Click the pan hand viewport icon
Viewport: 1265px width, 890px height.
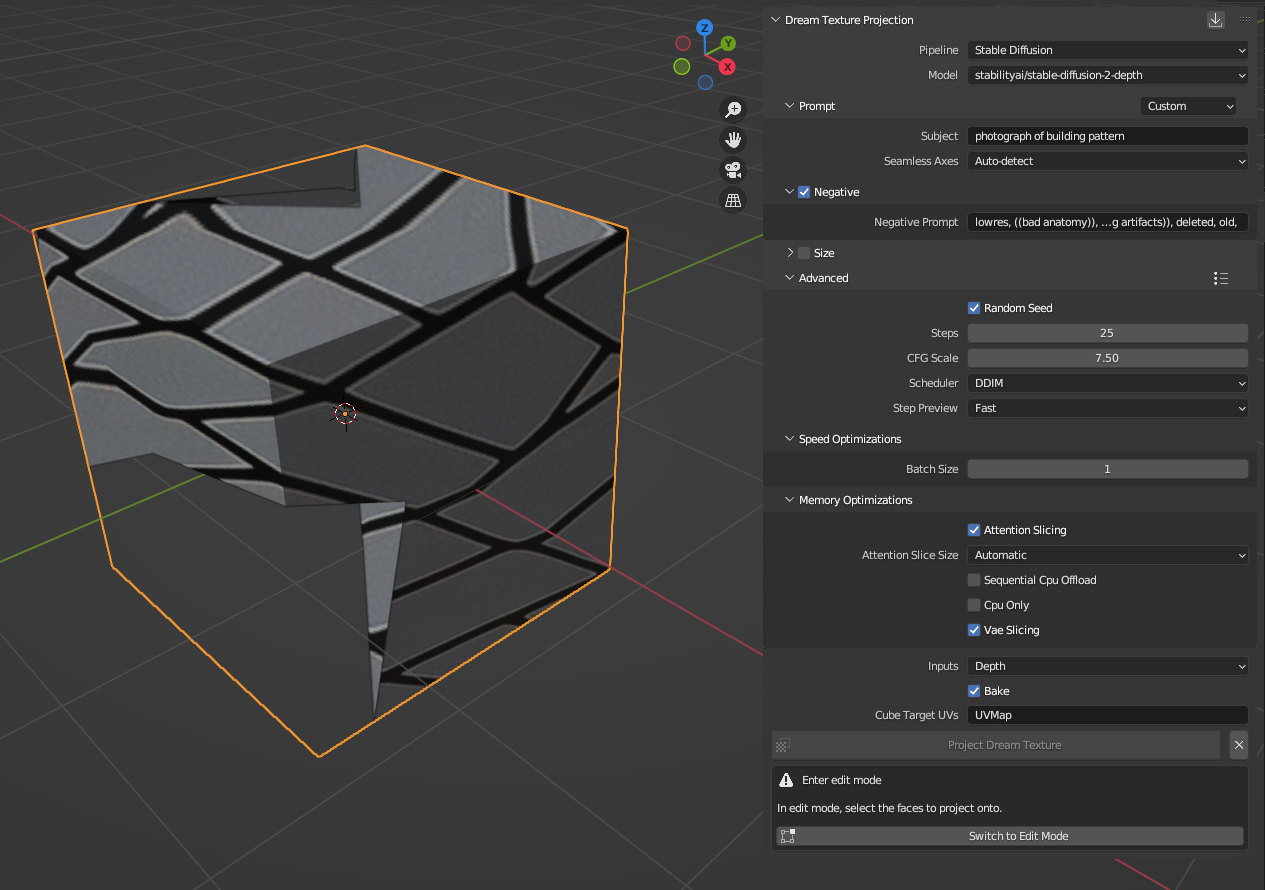[x=733, y=139]
